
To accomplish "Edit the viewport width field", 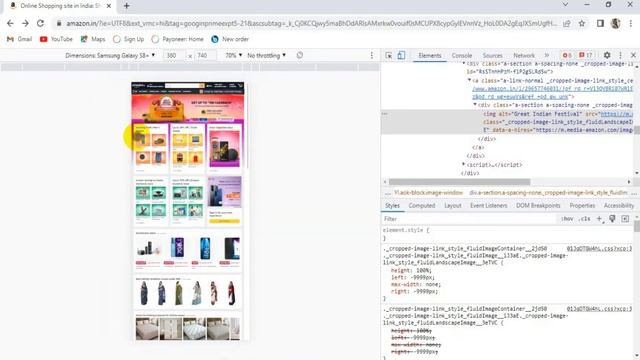I will coord(174,55).
